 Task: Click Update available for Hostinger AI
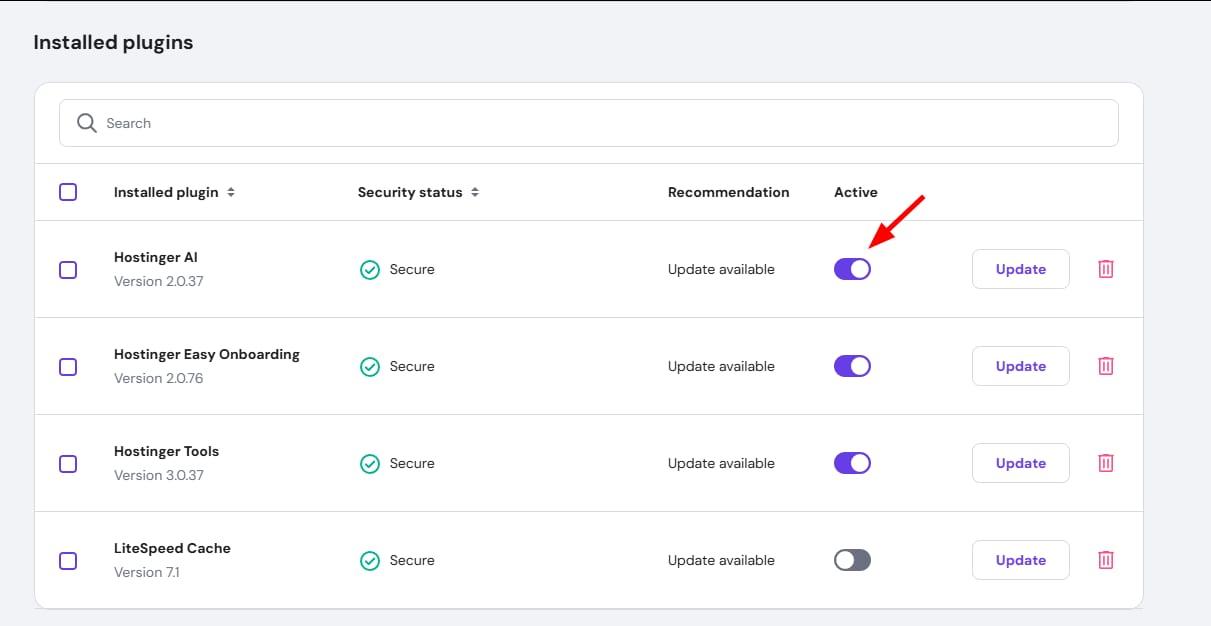click(721, 269)
